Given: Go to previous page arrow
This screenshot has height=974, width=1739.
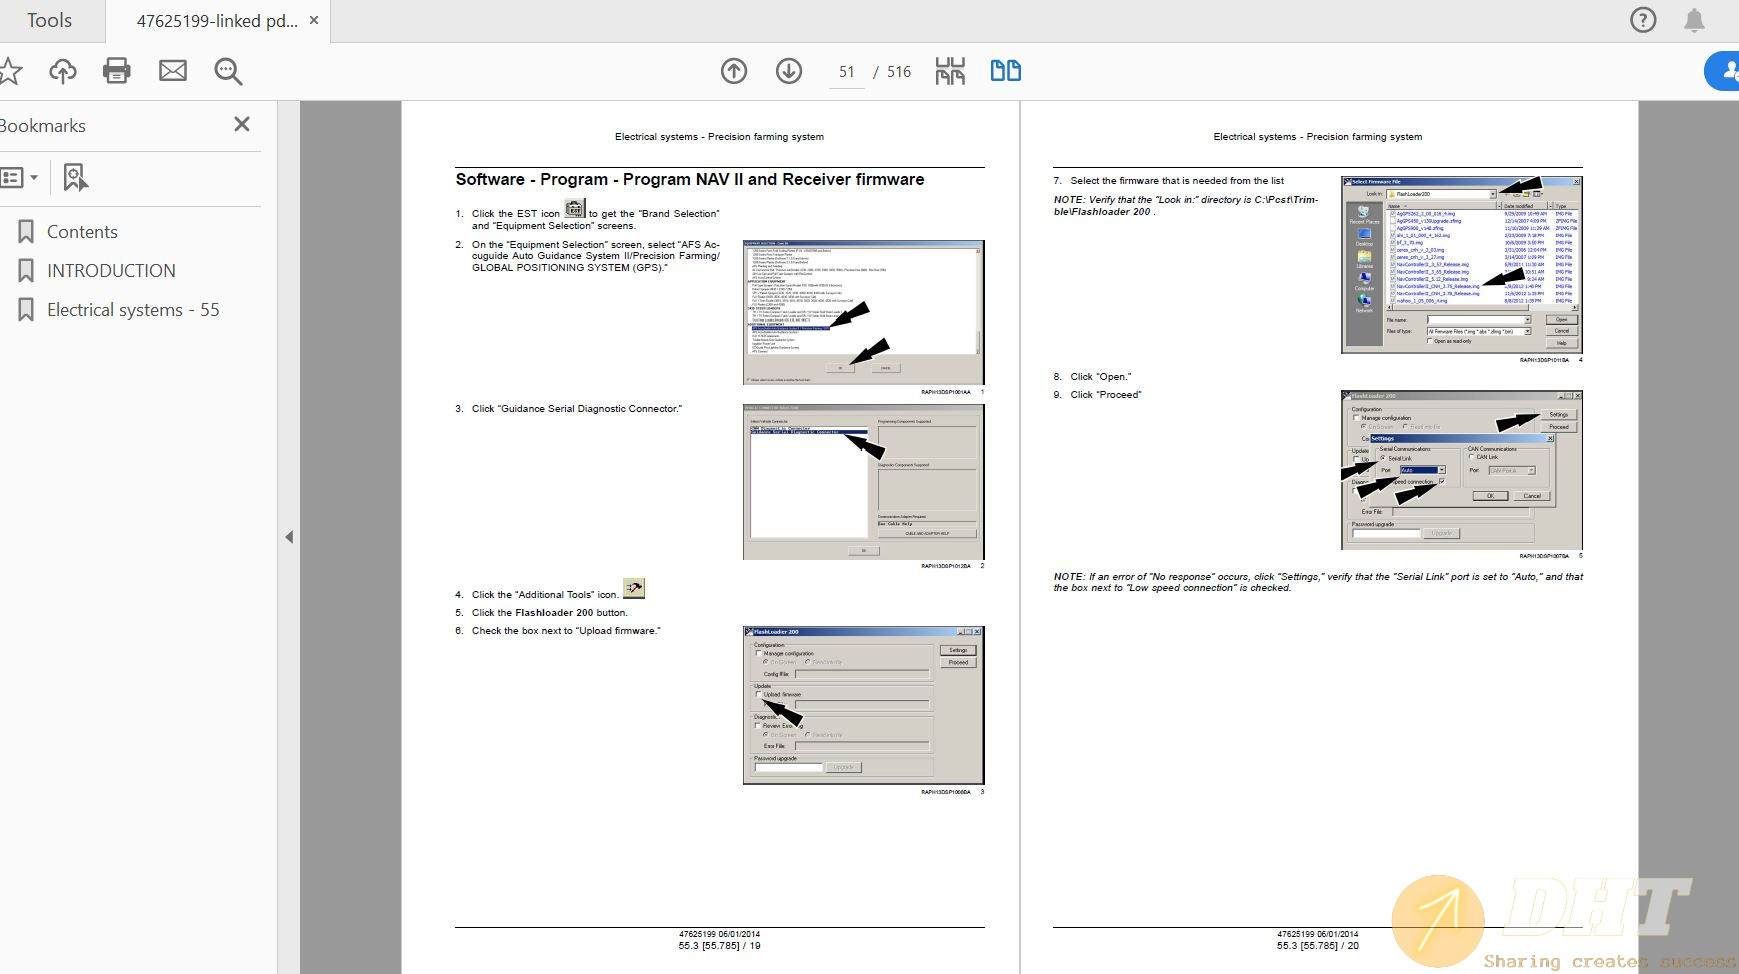Looking at the screenshot, I should pyautogui.click(x=734, y=71).
